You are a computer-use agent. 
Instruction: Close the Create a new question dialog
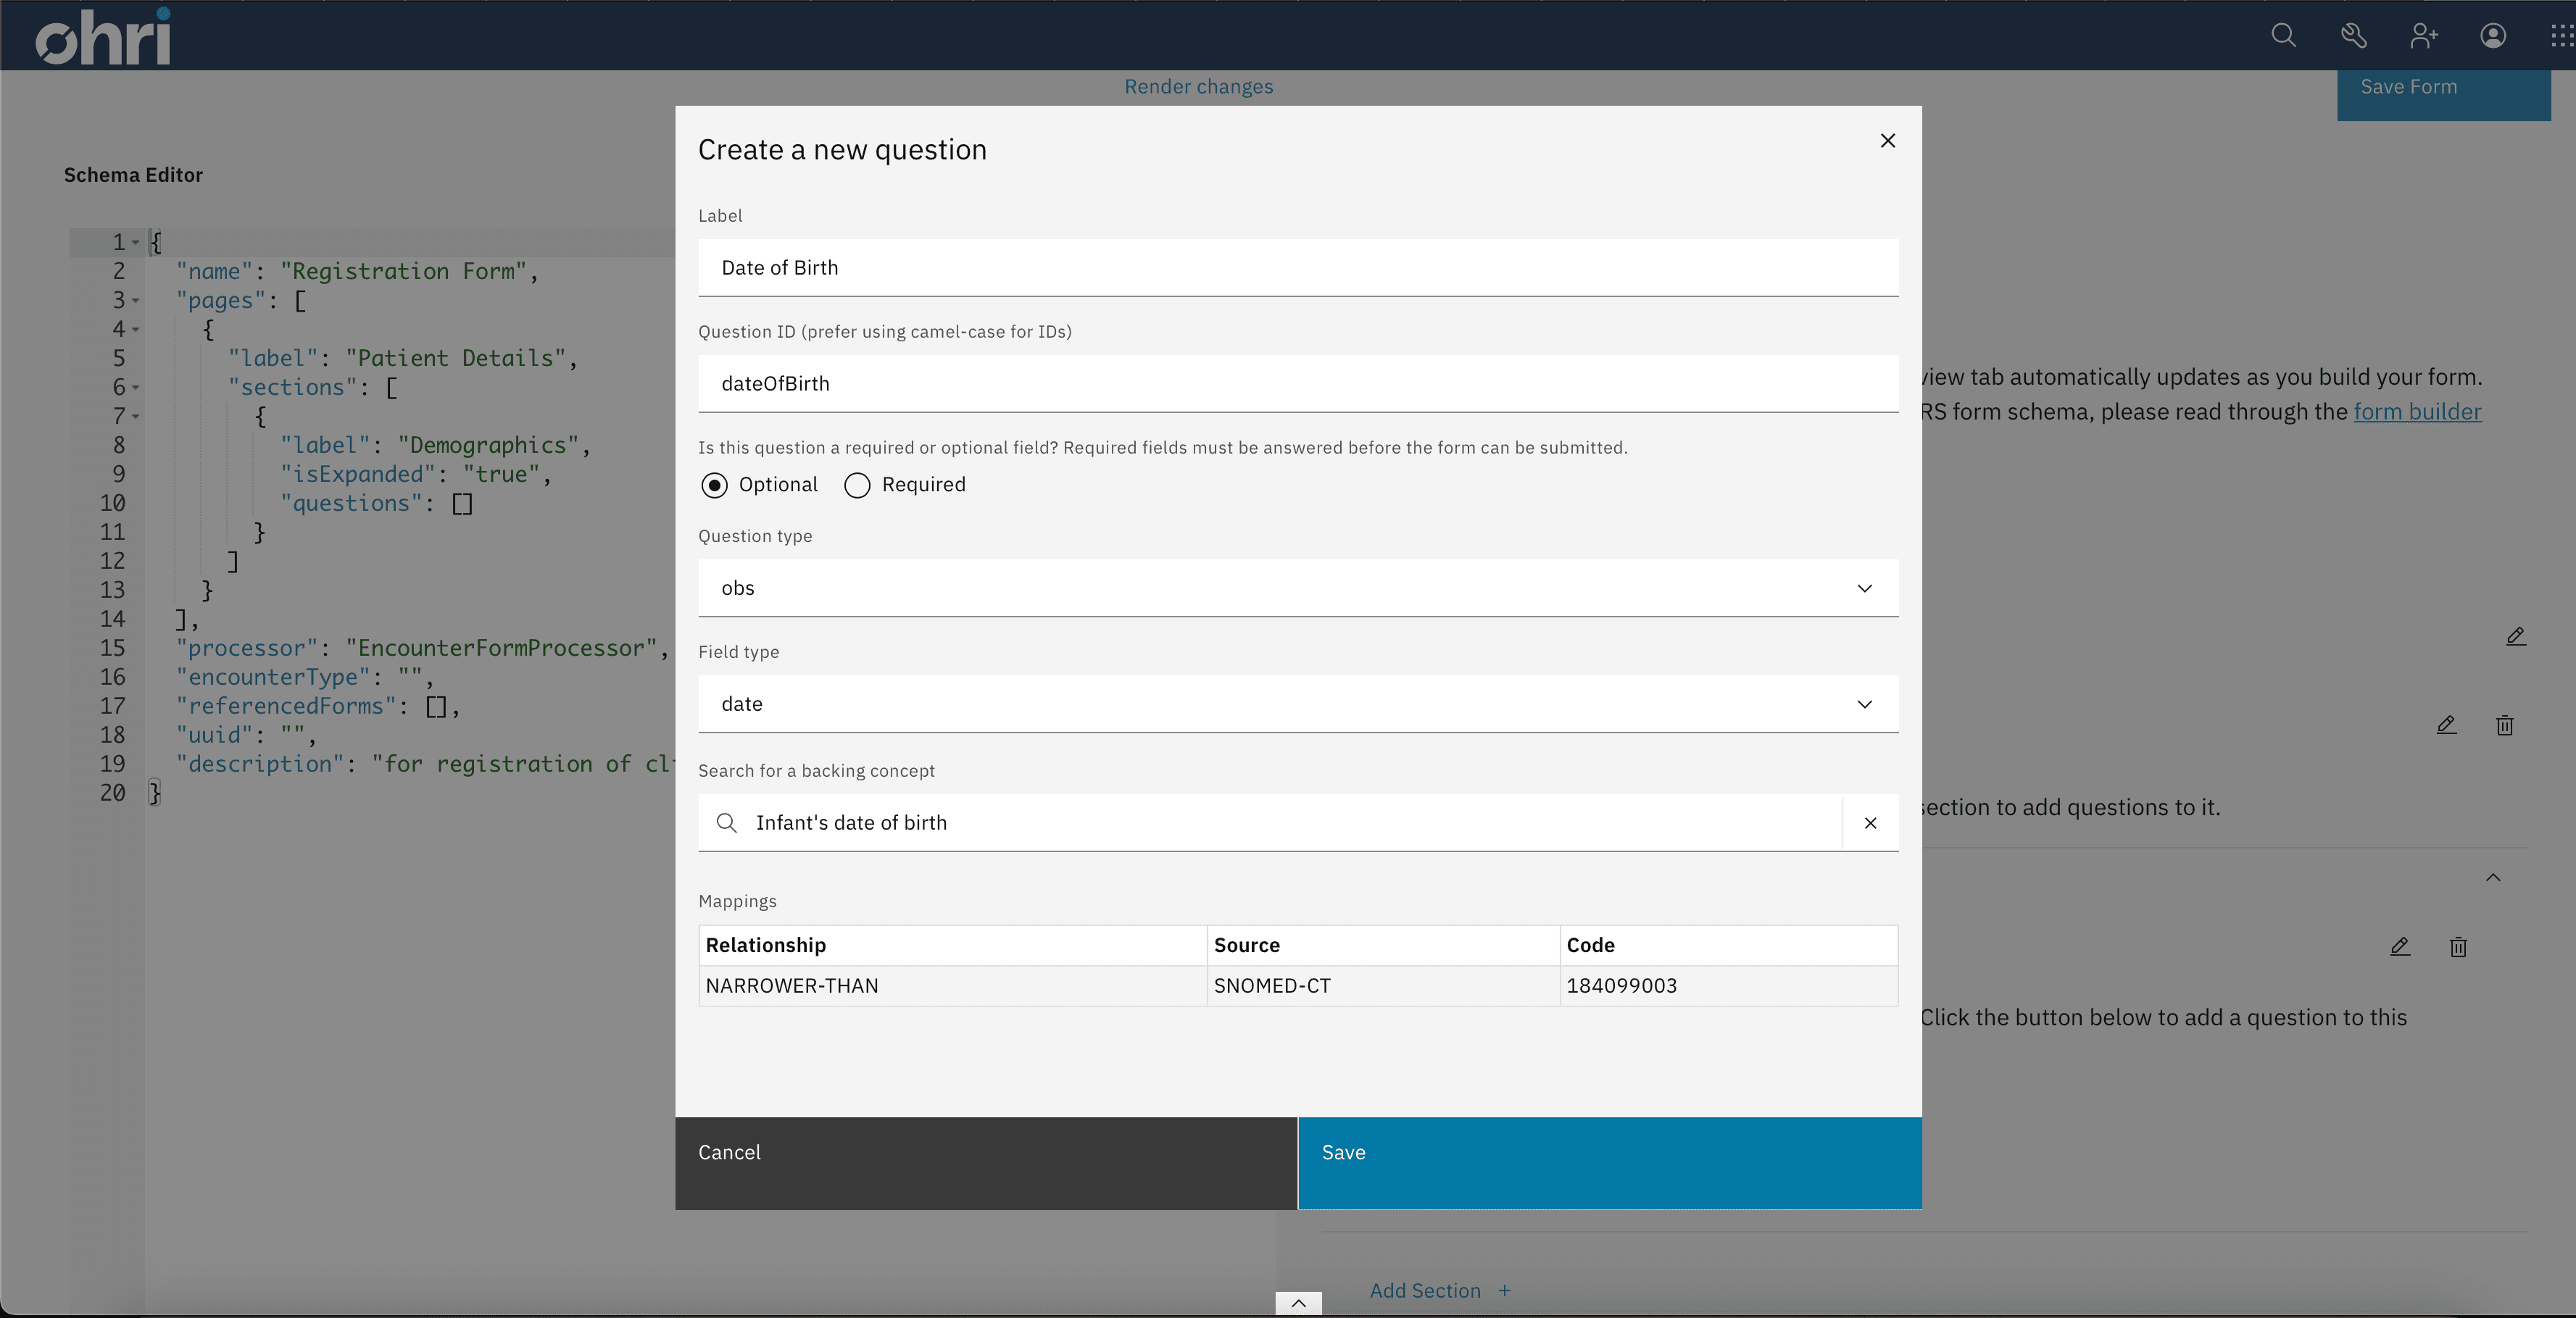click(x=1887, y=141)
